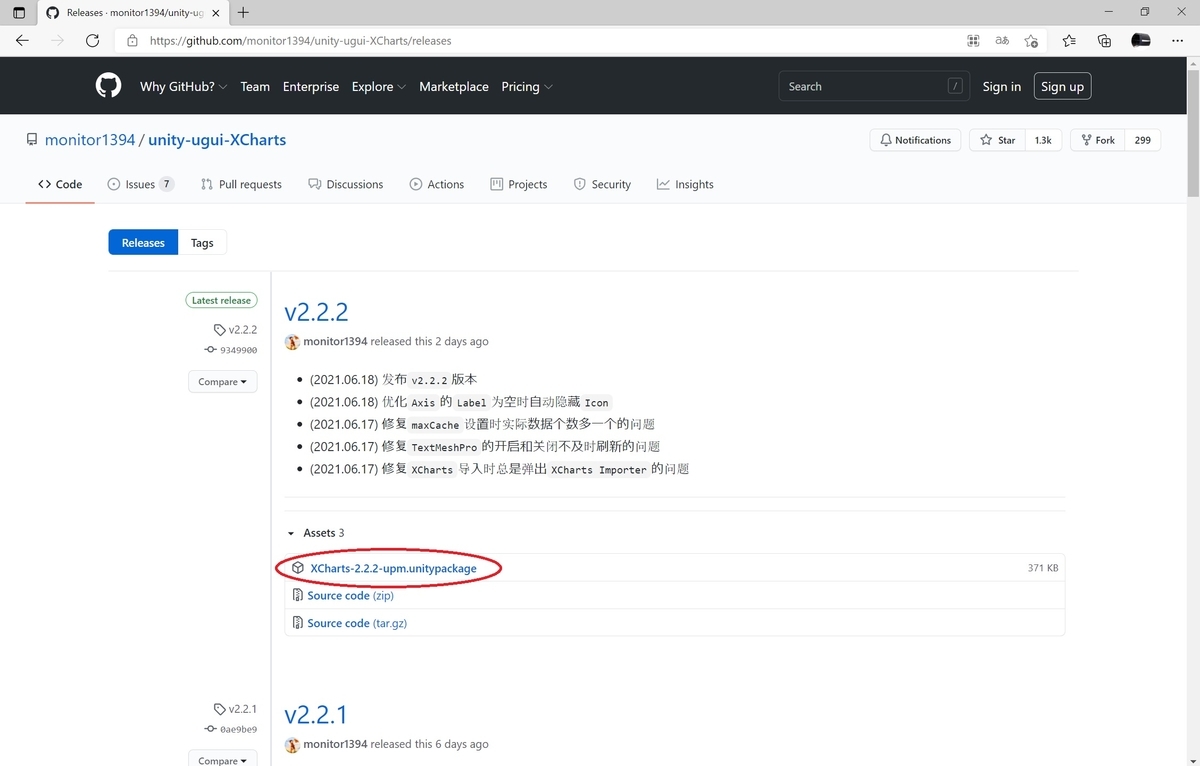Screen dimensions: 1200x766
Task: Click the Sign up button
Action: coord(1062,86)
